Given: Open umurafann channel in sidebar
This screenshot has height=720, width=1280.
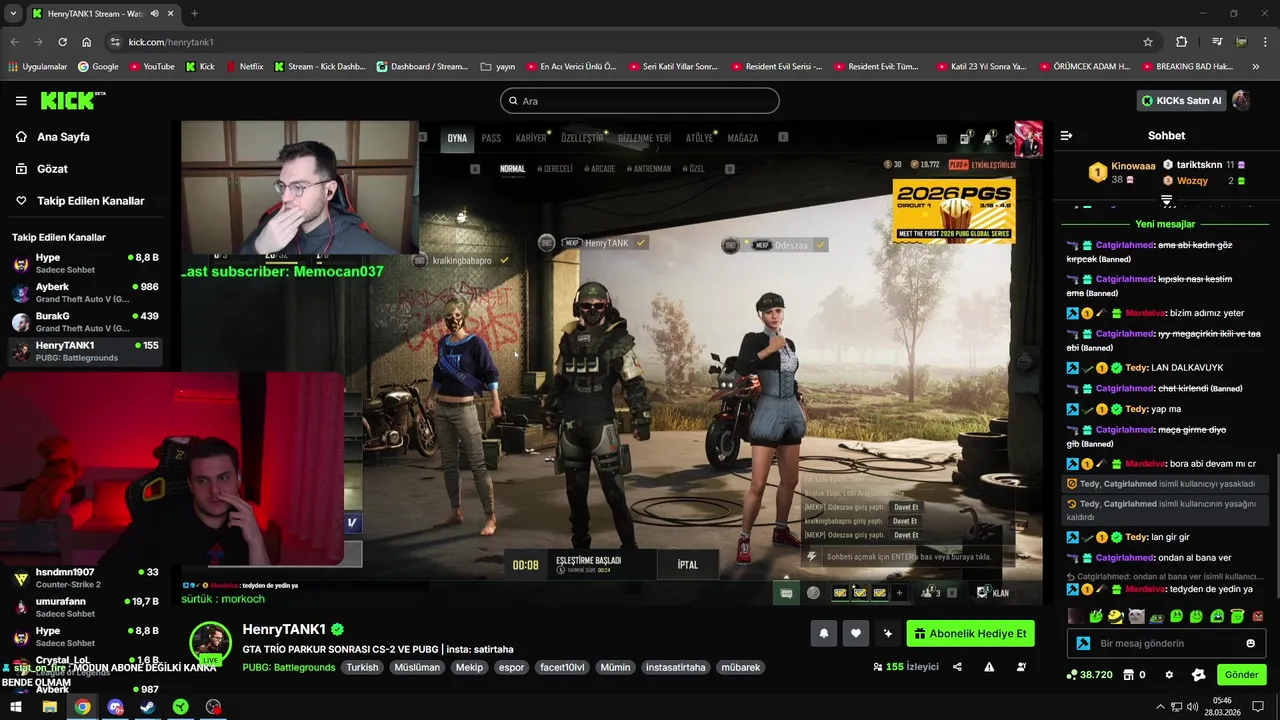Looking at the screenshot, I should coord(86,607).
